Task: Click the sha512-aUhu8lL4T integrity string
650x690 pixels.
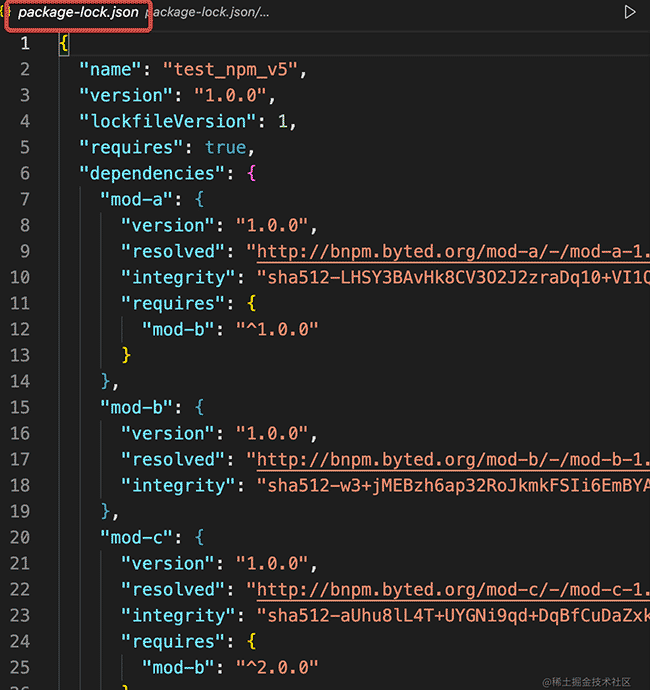Action: [453, 616]
